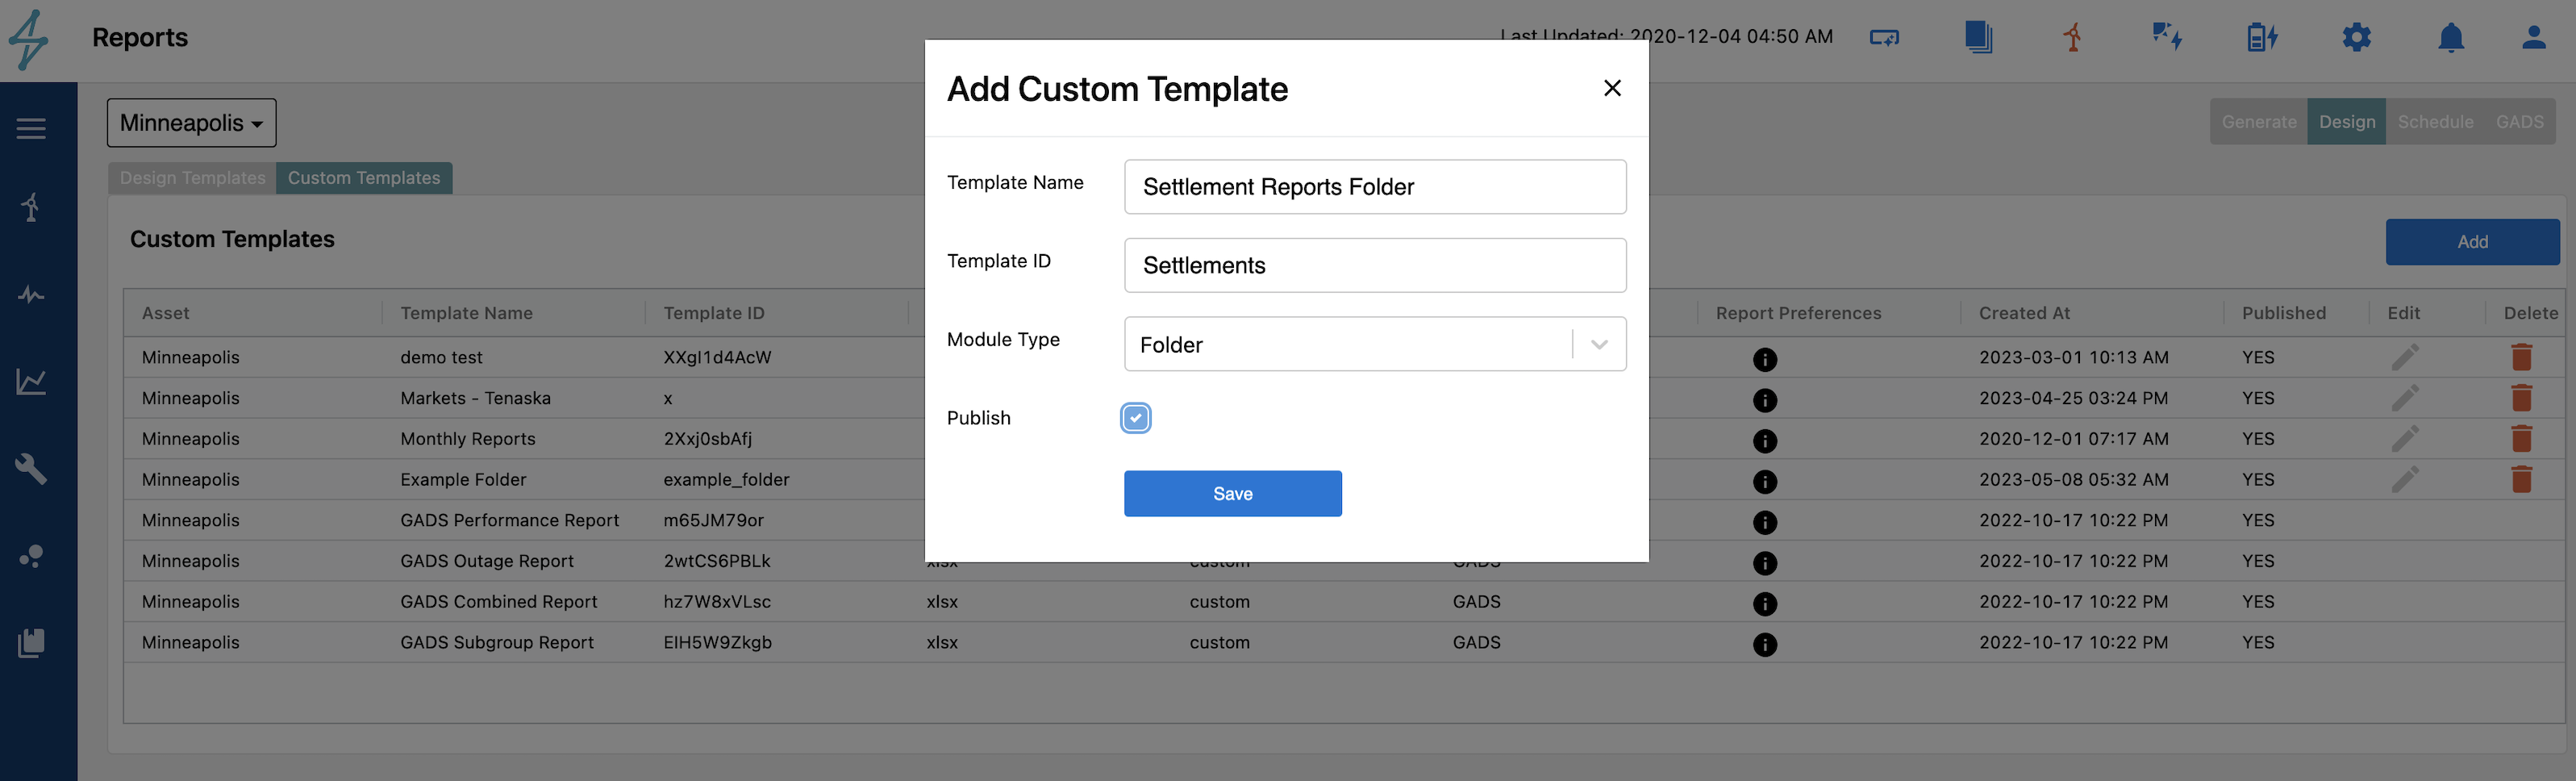Viewport: 2576px width, 781px height.
Task: Sort by Template Name column header
Action: click(x=466, y=313)
